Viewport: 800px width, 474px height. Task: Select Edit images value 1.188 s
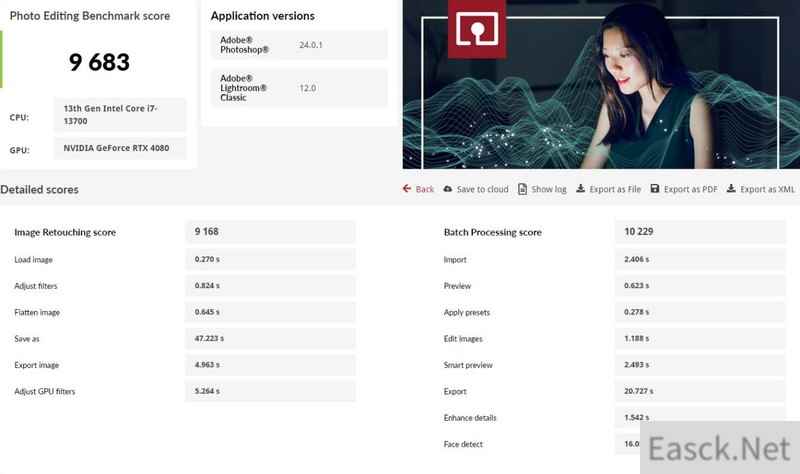700,338
